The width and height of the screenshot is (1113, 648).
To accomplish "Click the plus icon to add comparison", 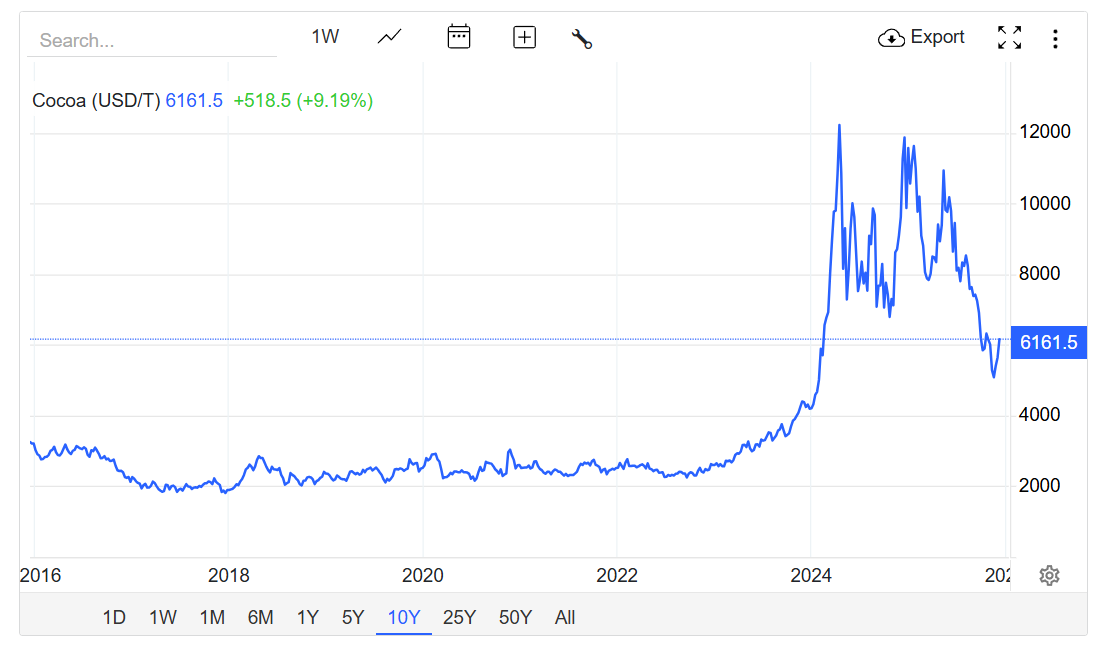I will (524, 38).
